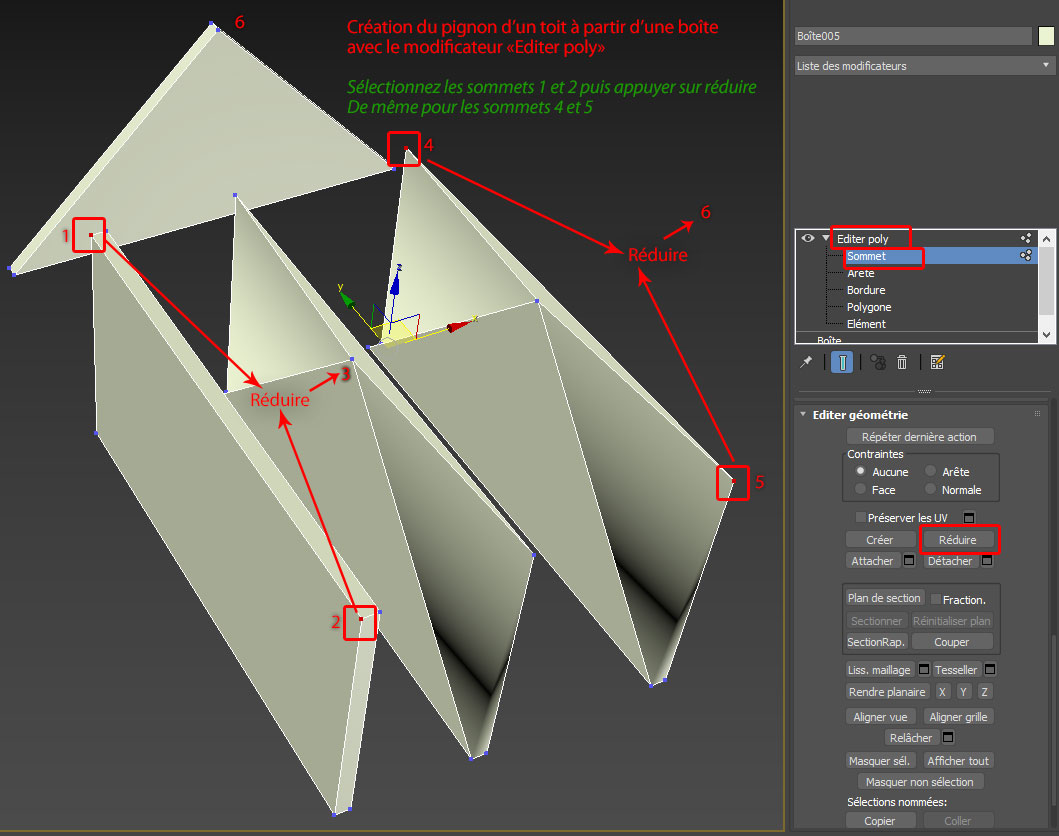
Task: Select the Arête constraint radio button
Action: point(931,471)
